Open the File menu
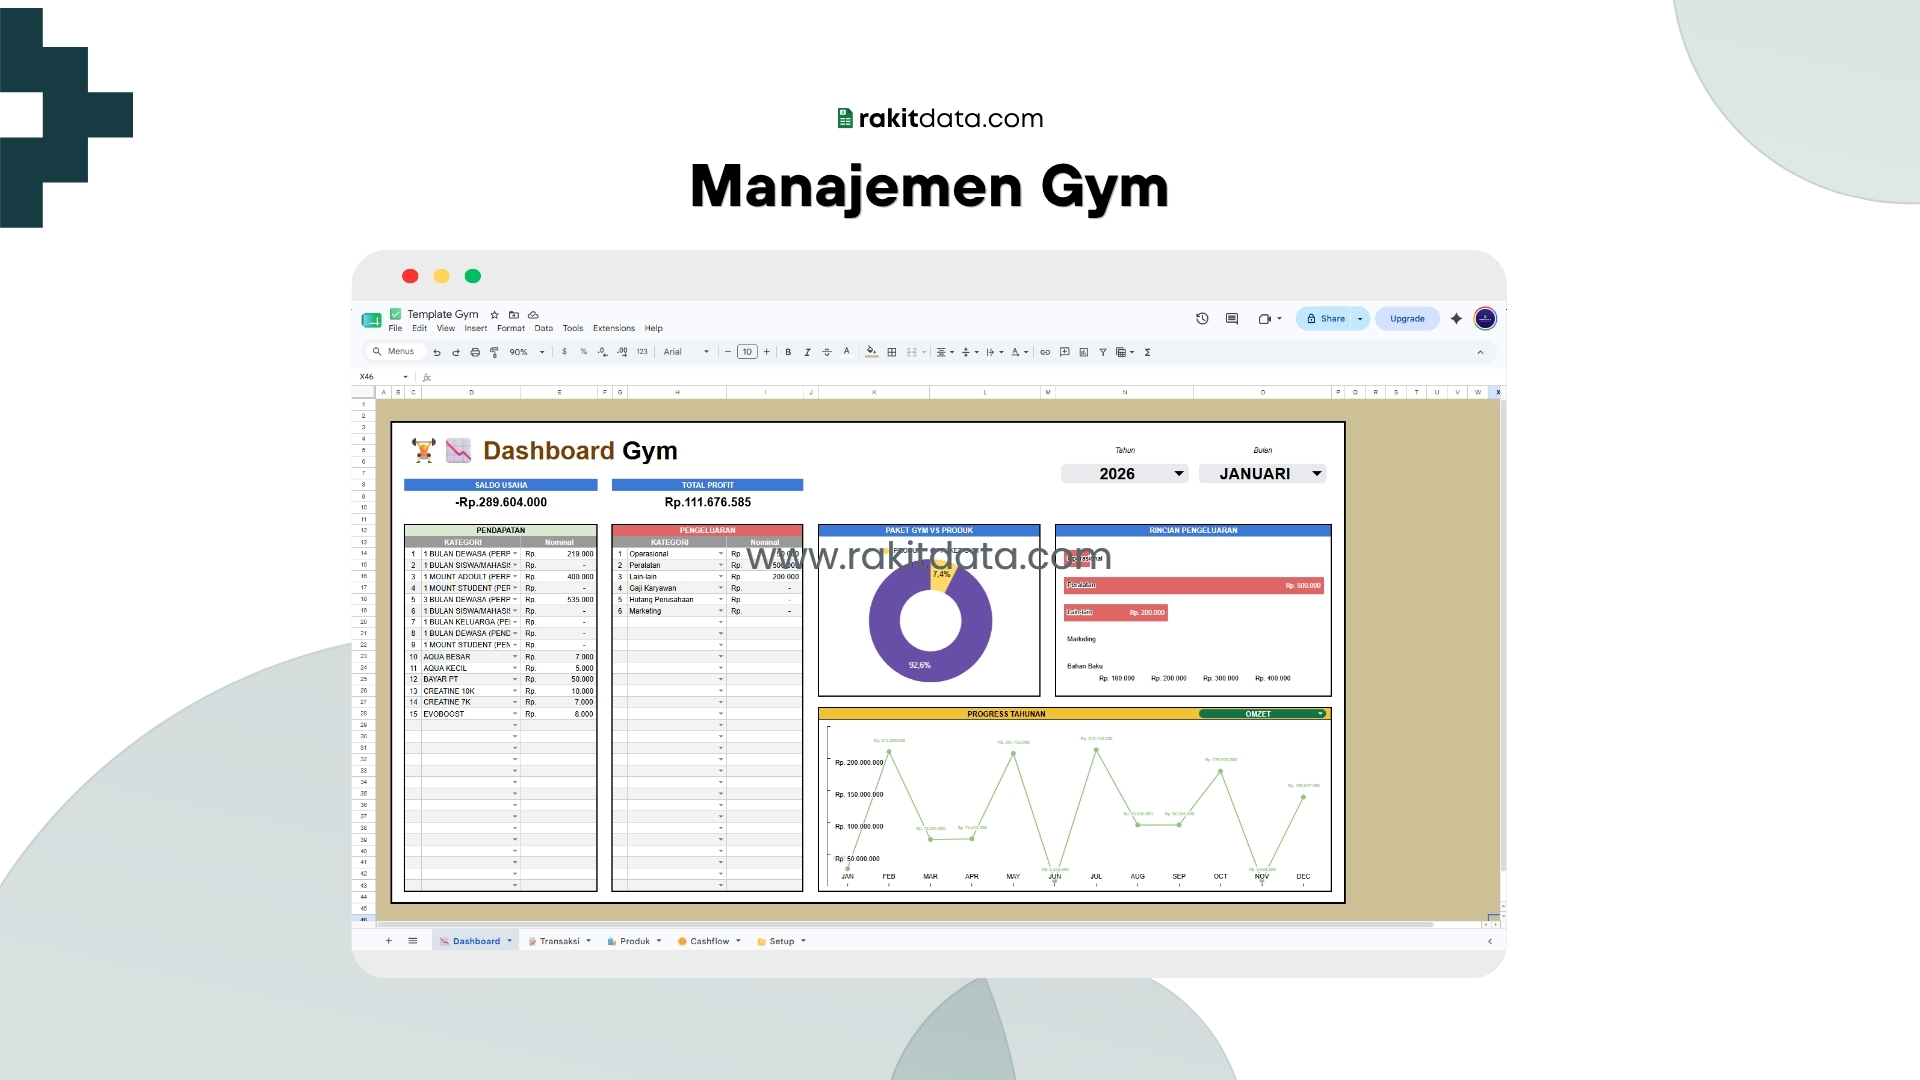Screen dimensions: 1920x1080 [x=395, y=328]
